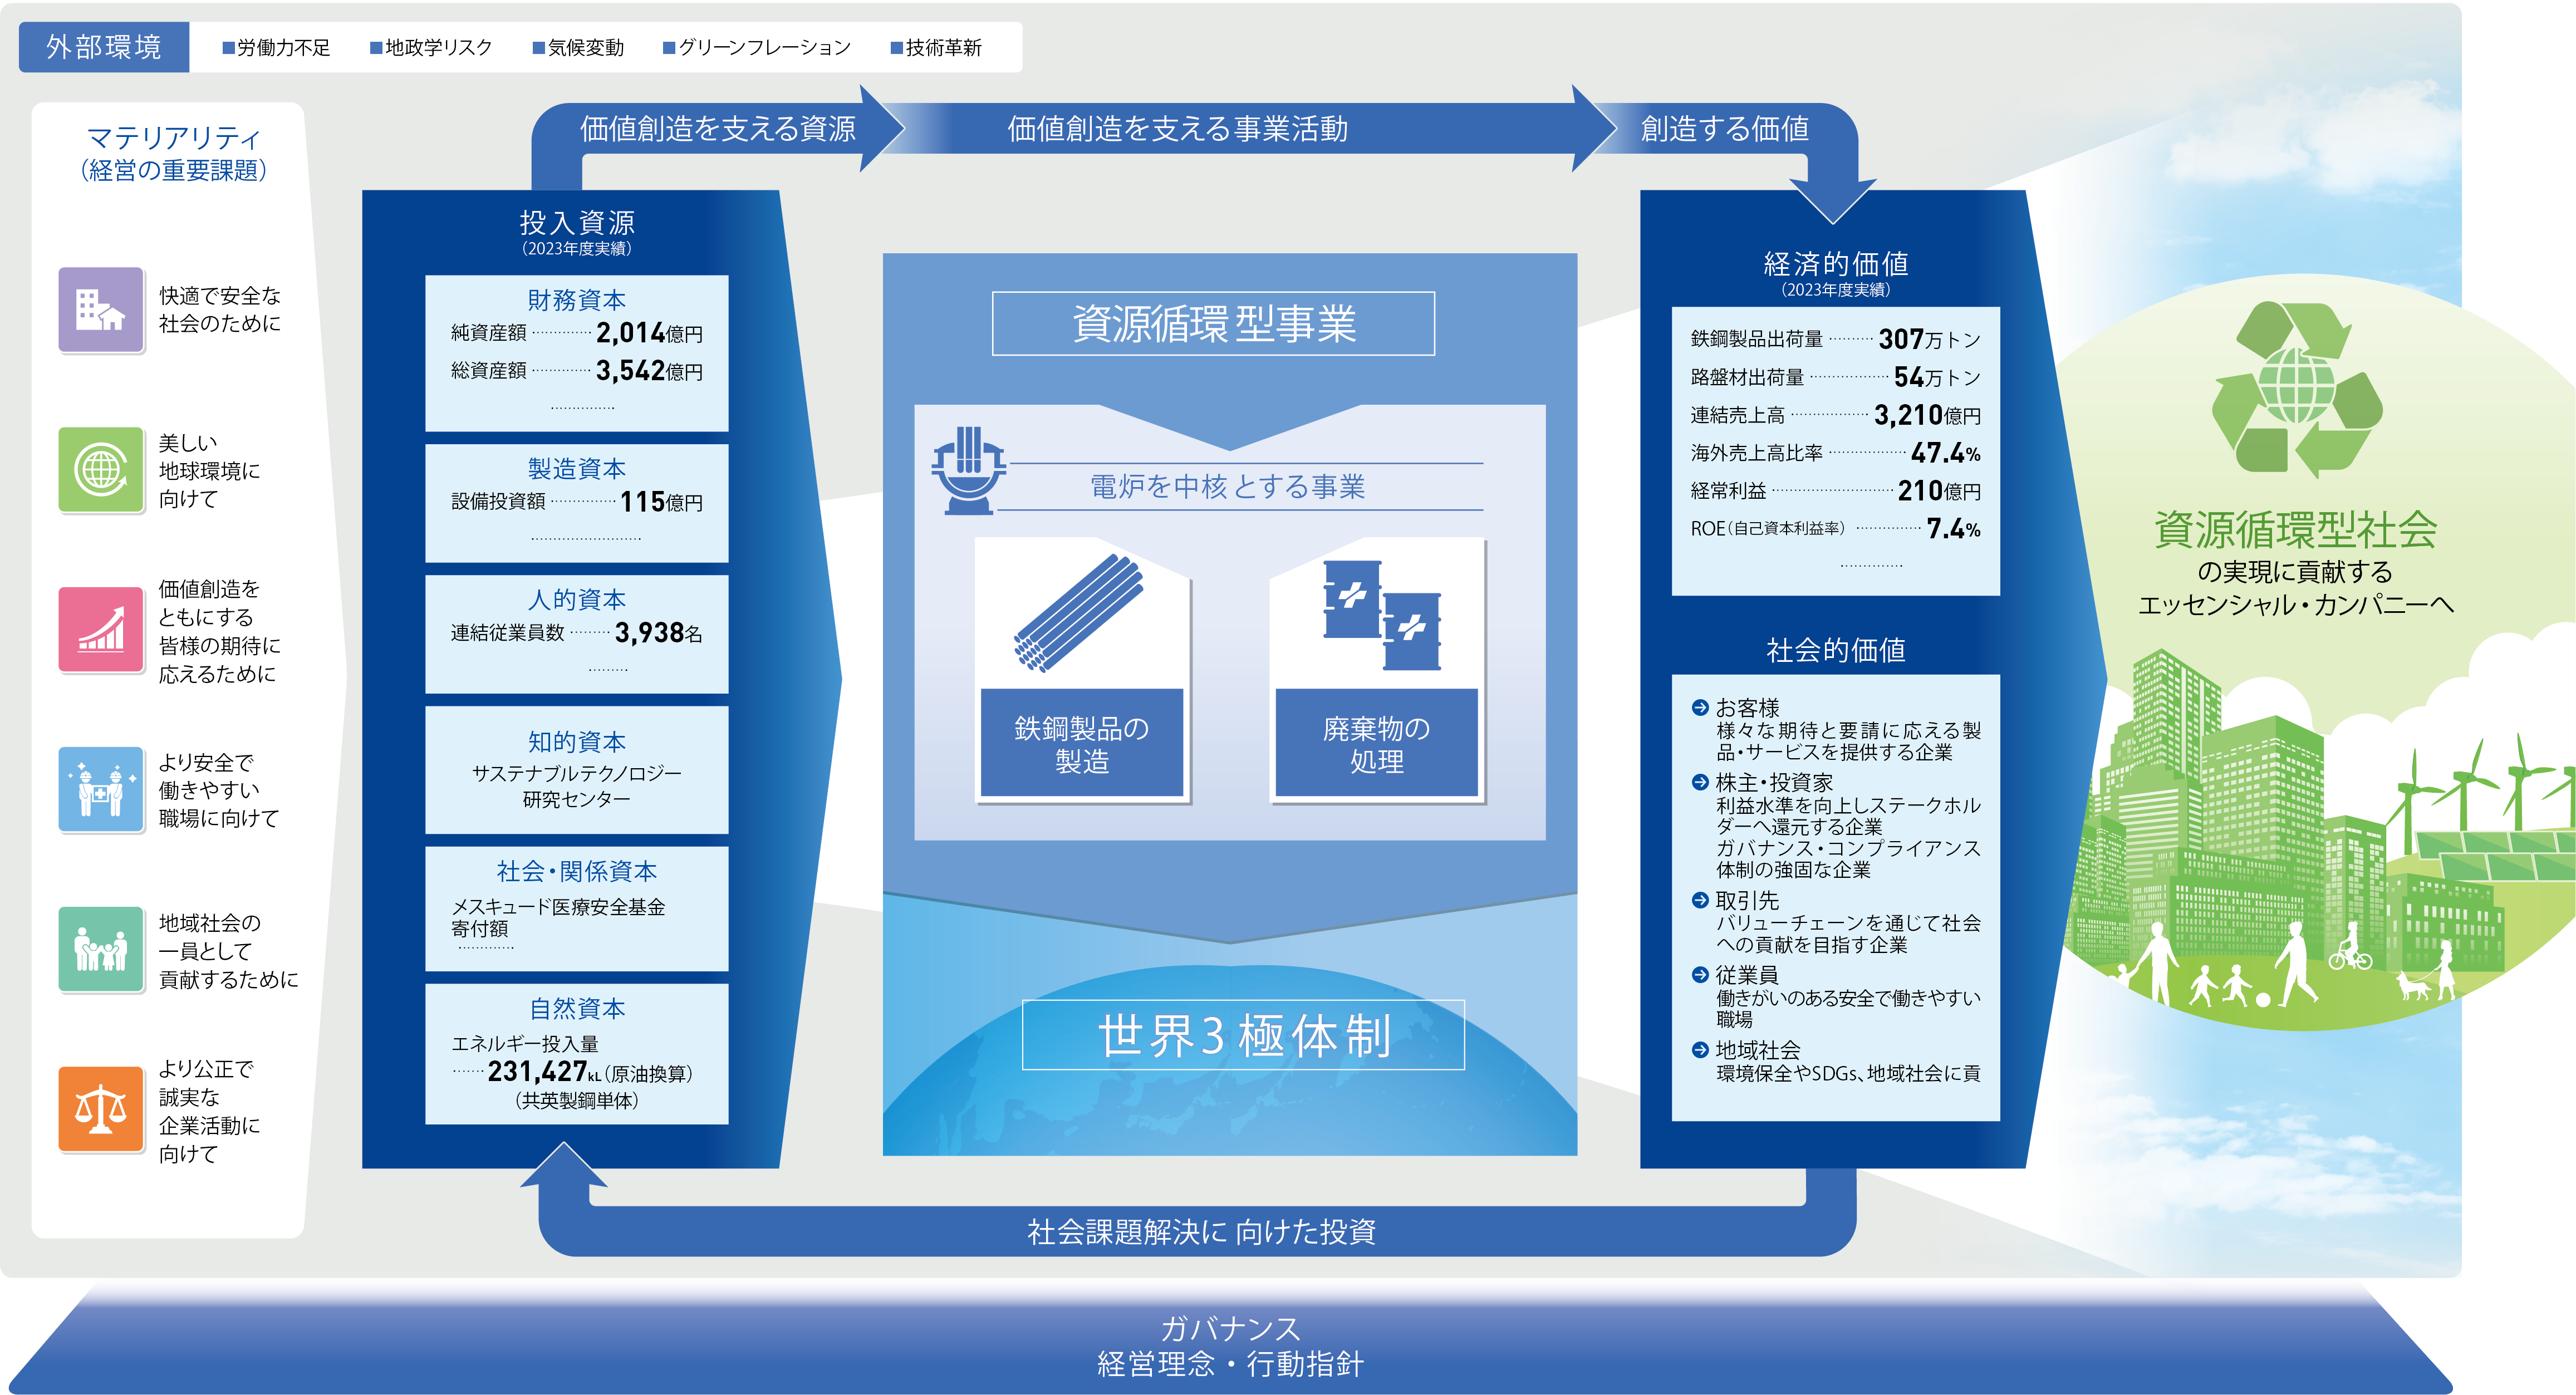Click the arrow bullet beside 株主・投資家
The image size is (2576, 1395).
pos(1700,782)
